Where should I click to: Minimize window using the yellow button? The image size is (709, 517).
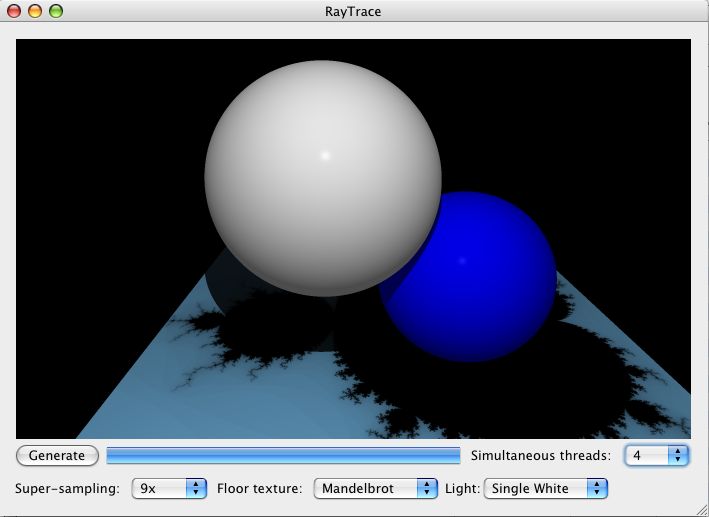coord(35,12)
